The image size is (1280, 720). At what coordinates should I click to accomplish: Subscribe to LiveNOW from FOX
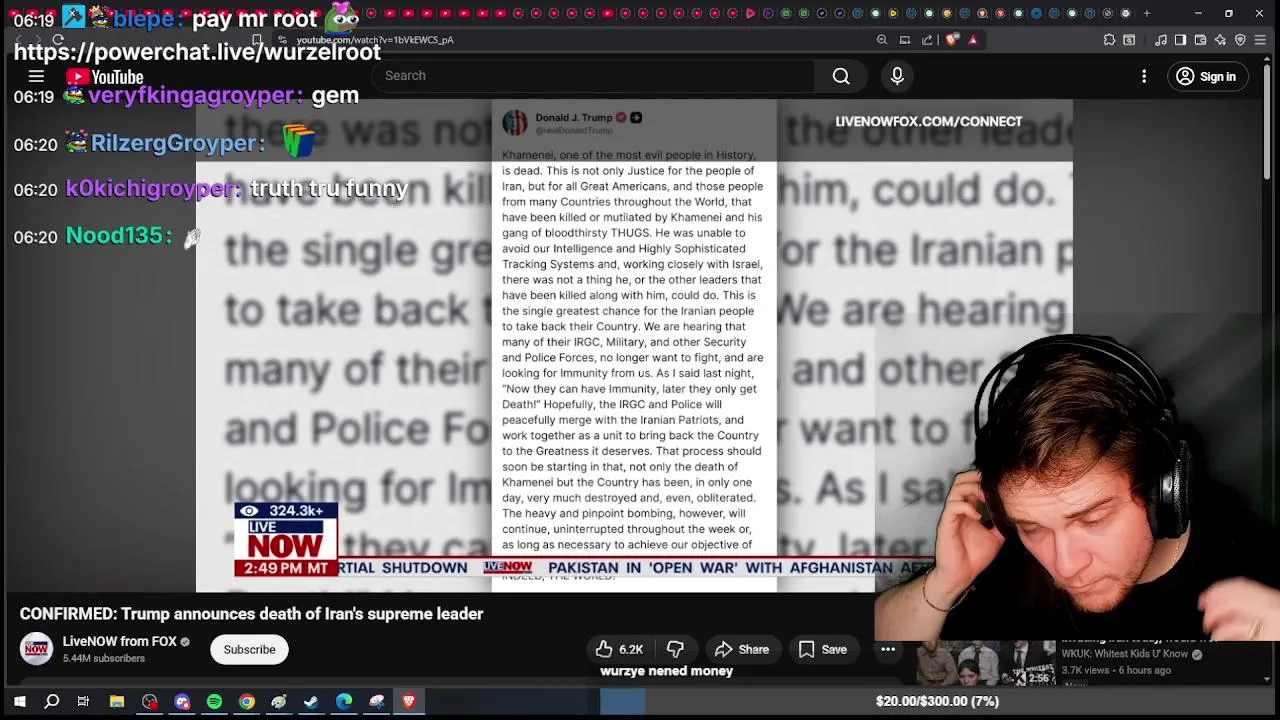click(x=249, y=649)
